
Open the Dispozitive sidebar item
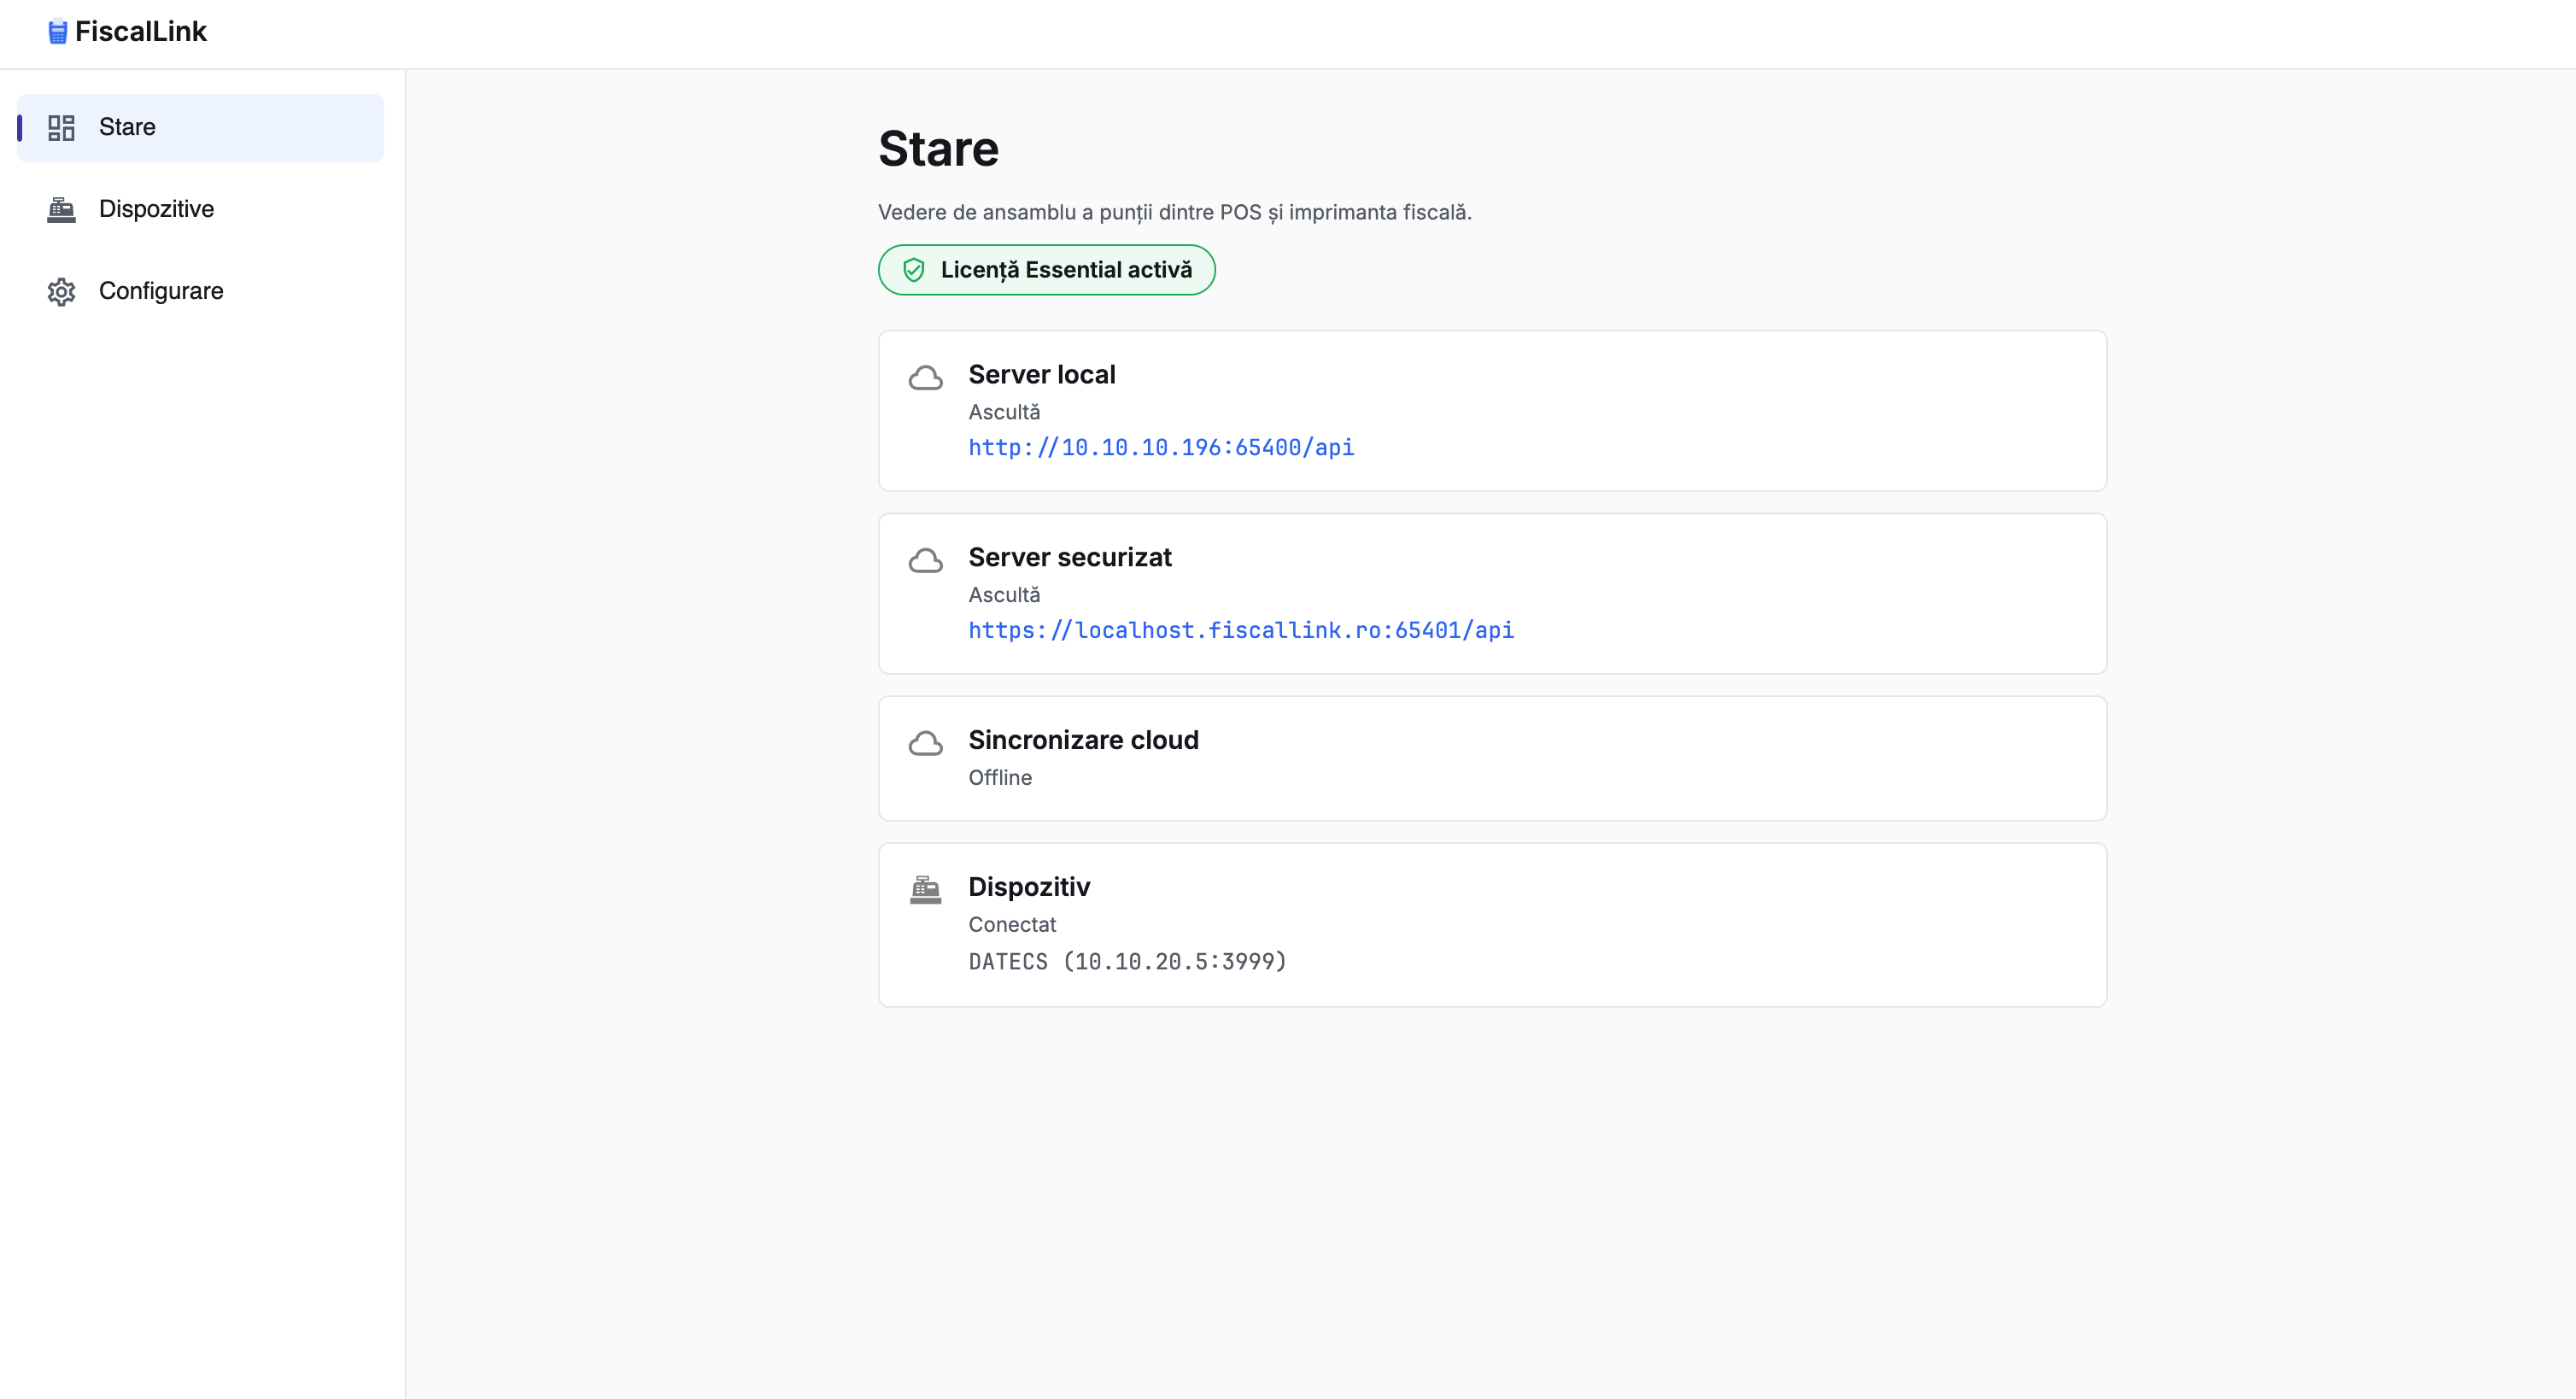(201, 210)
